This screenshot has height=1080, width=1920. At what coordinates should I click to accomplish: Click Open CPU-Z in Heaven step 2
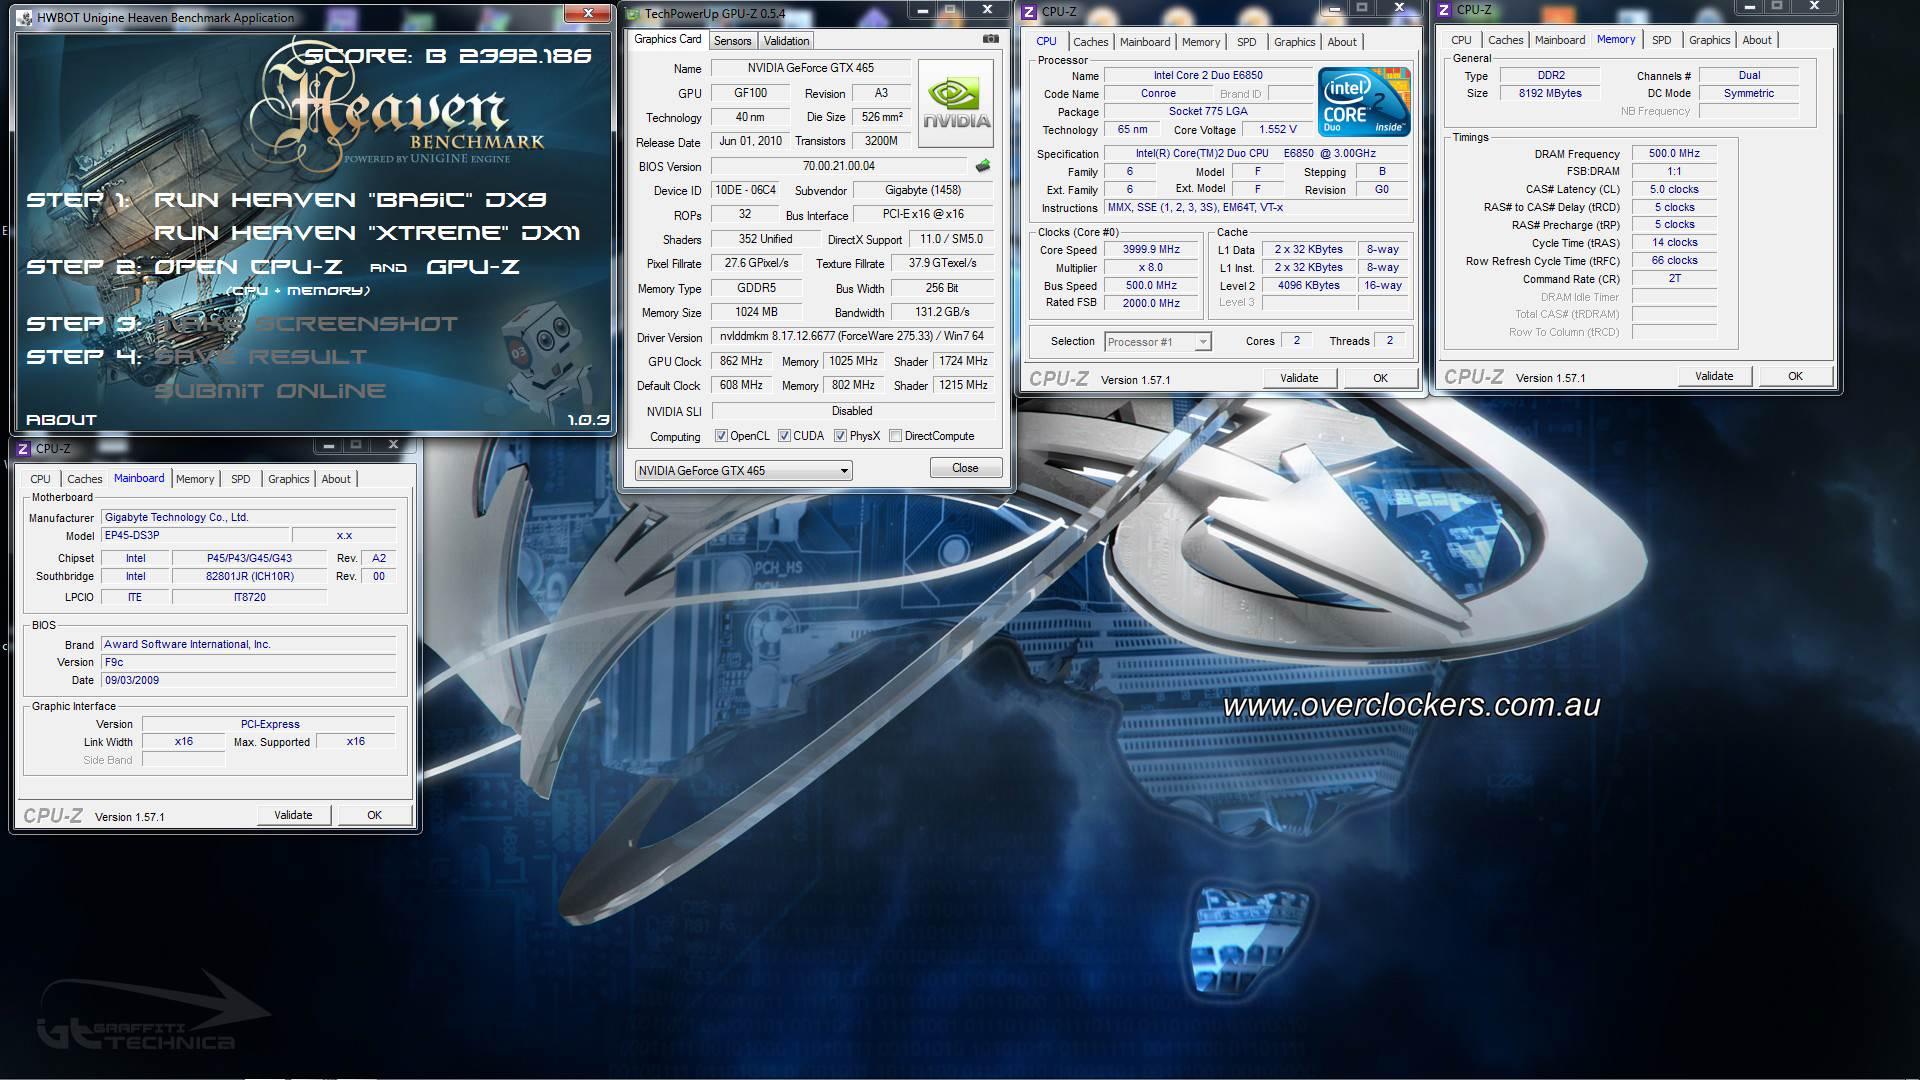(x=248, y=267)
